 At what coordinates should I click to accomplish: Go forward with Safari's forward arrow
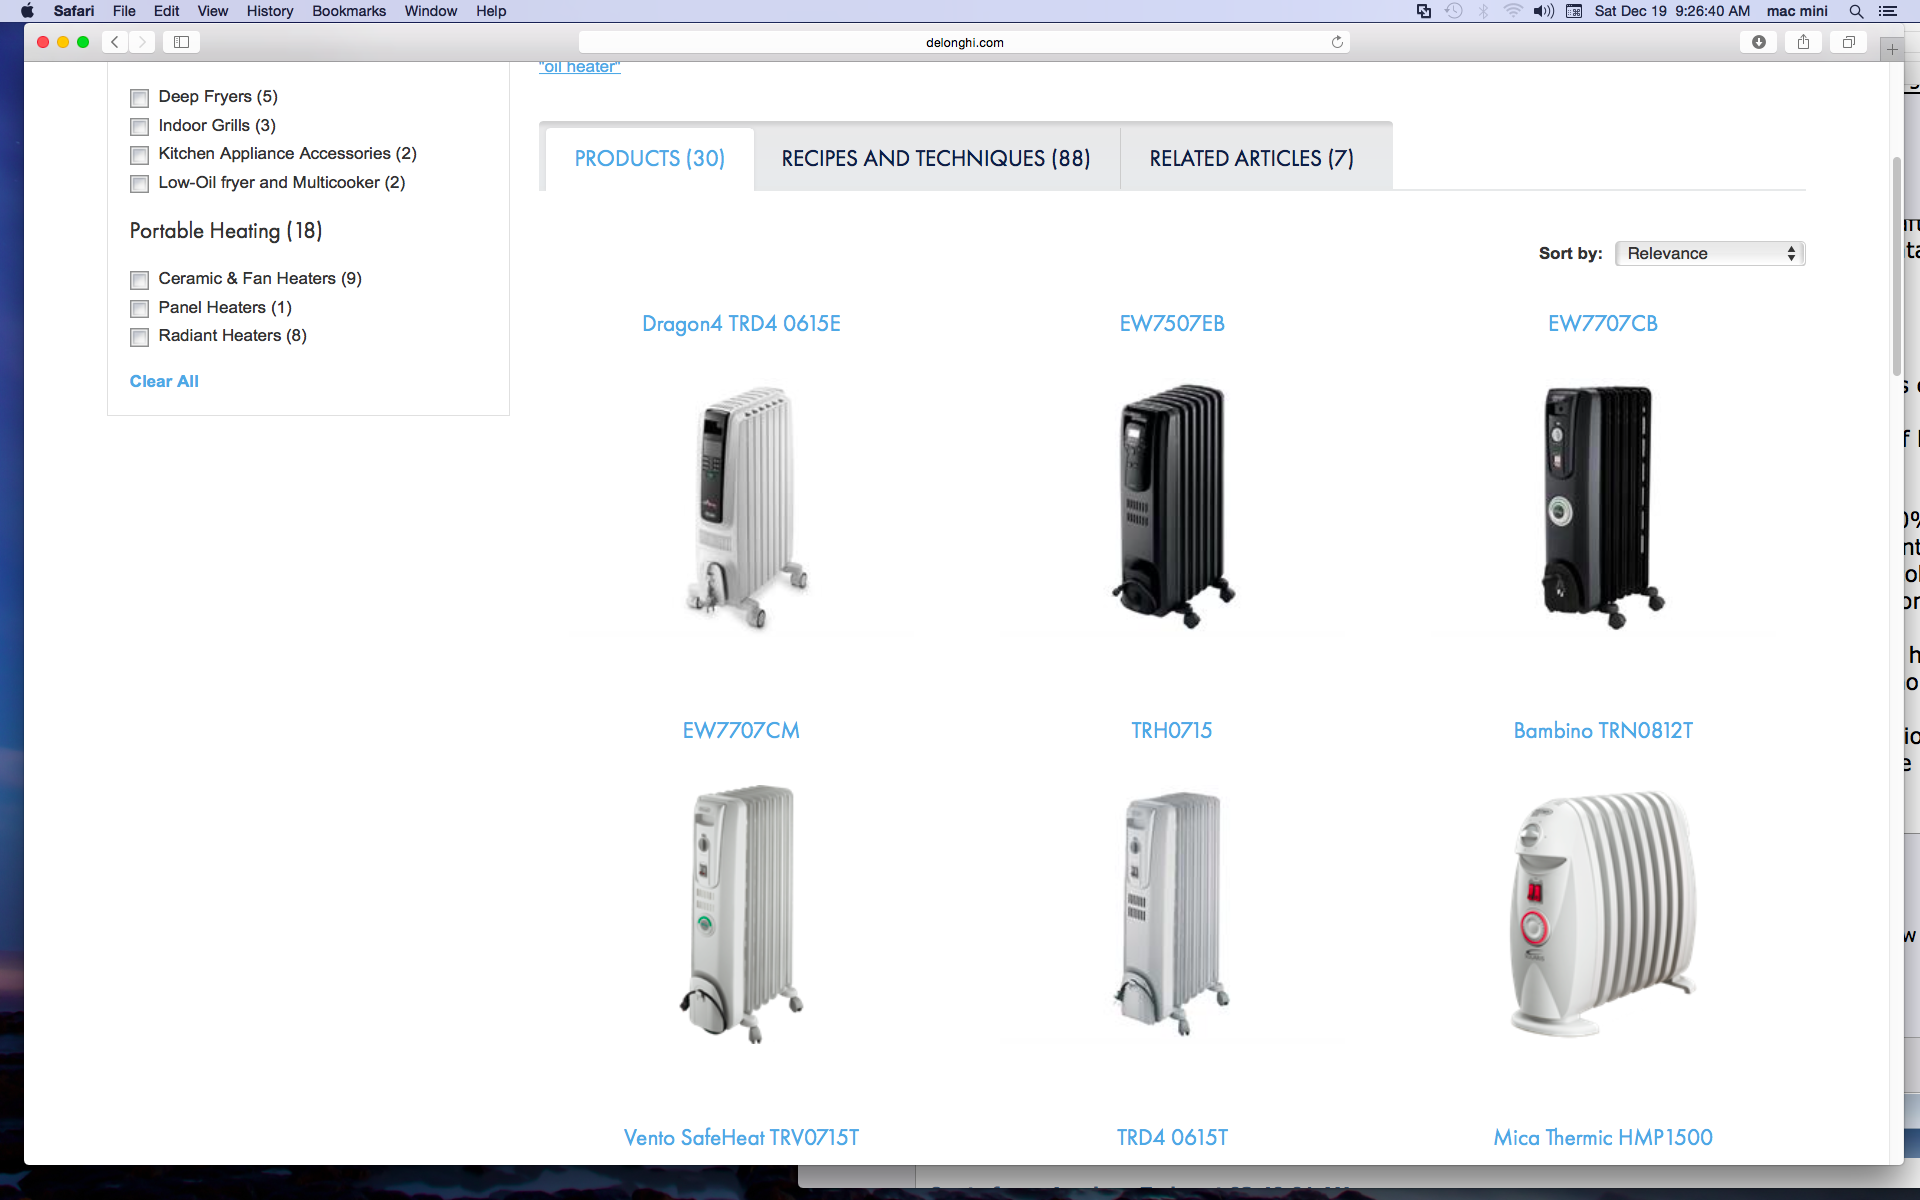(x=142, y=42)
